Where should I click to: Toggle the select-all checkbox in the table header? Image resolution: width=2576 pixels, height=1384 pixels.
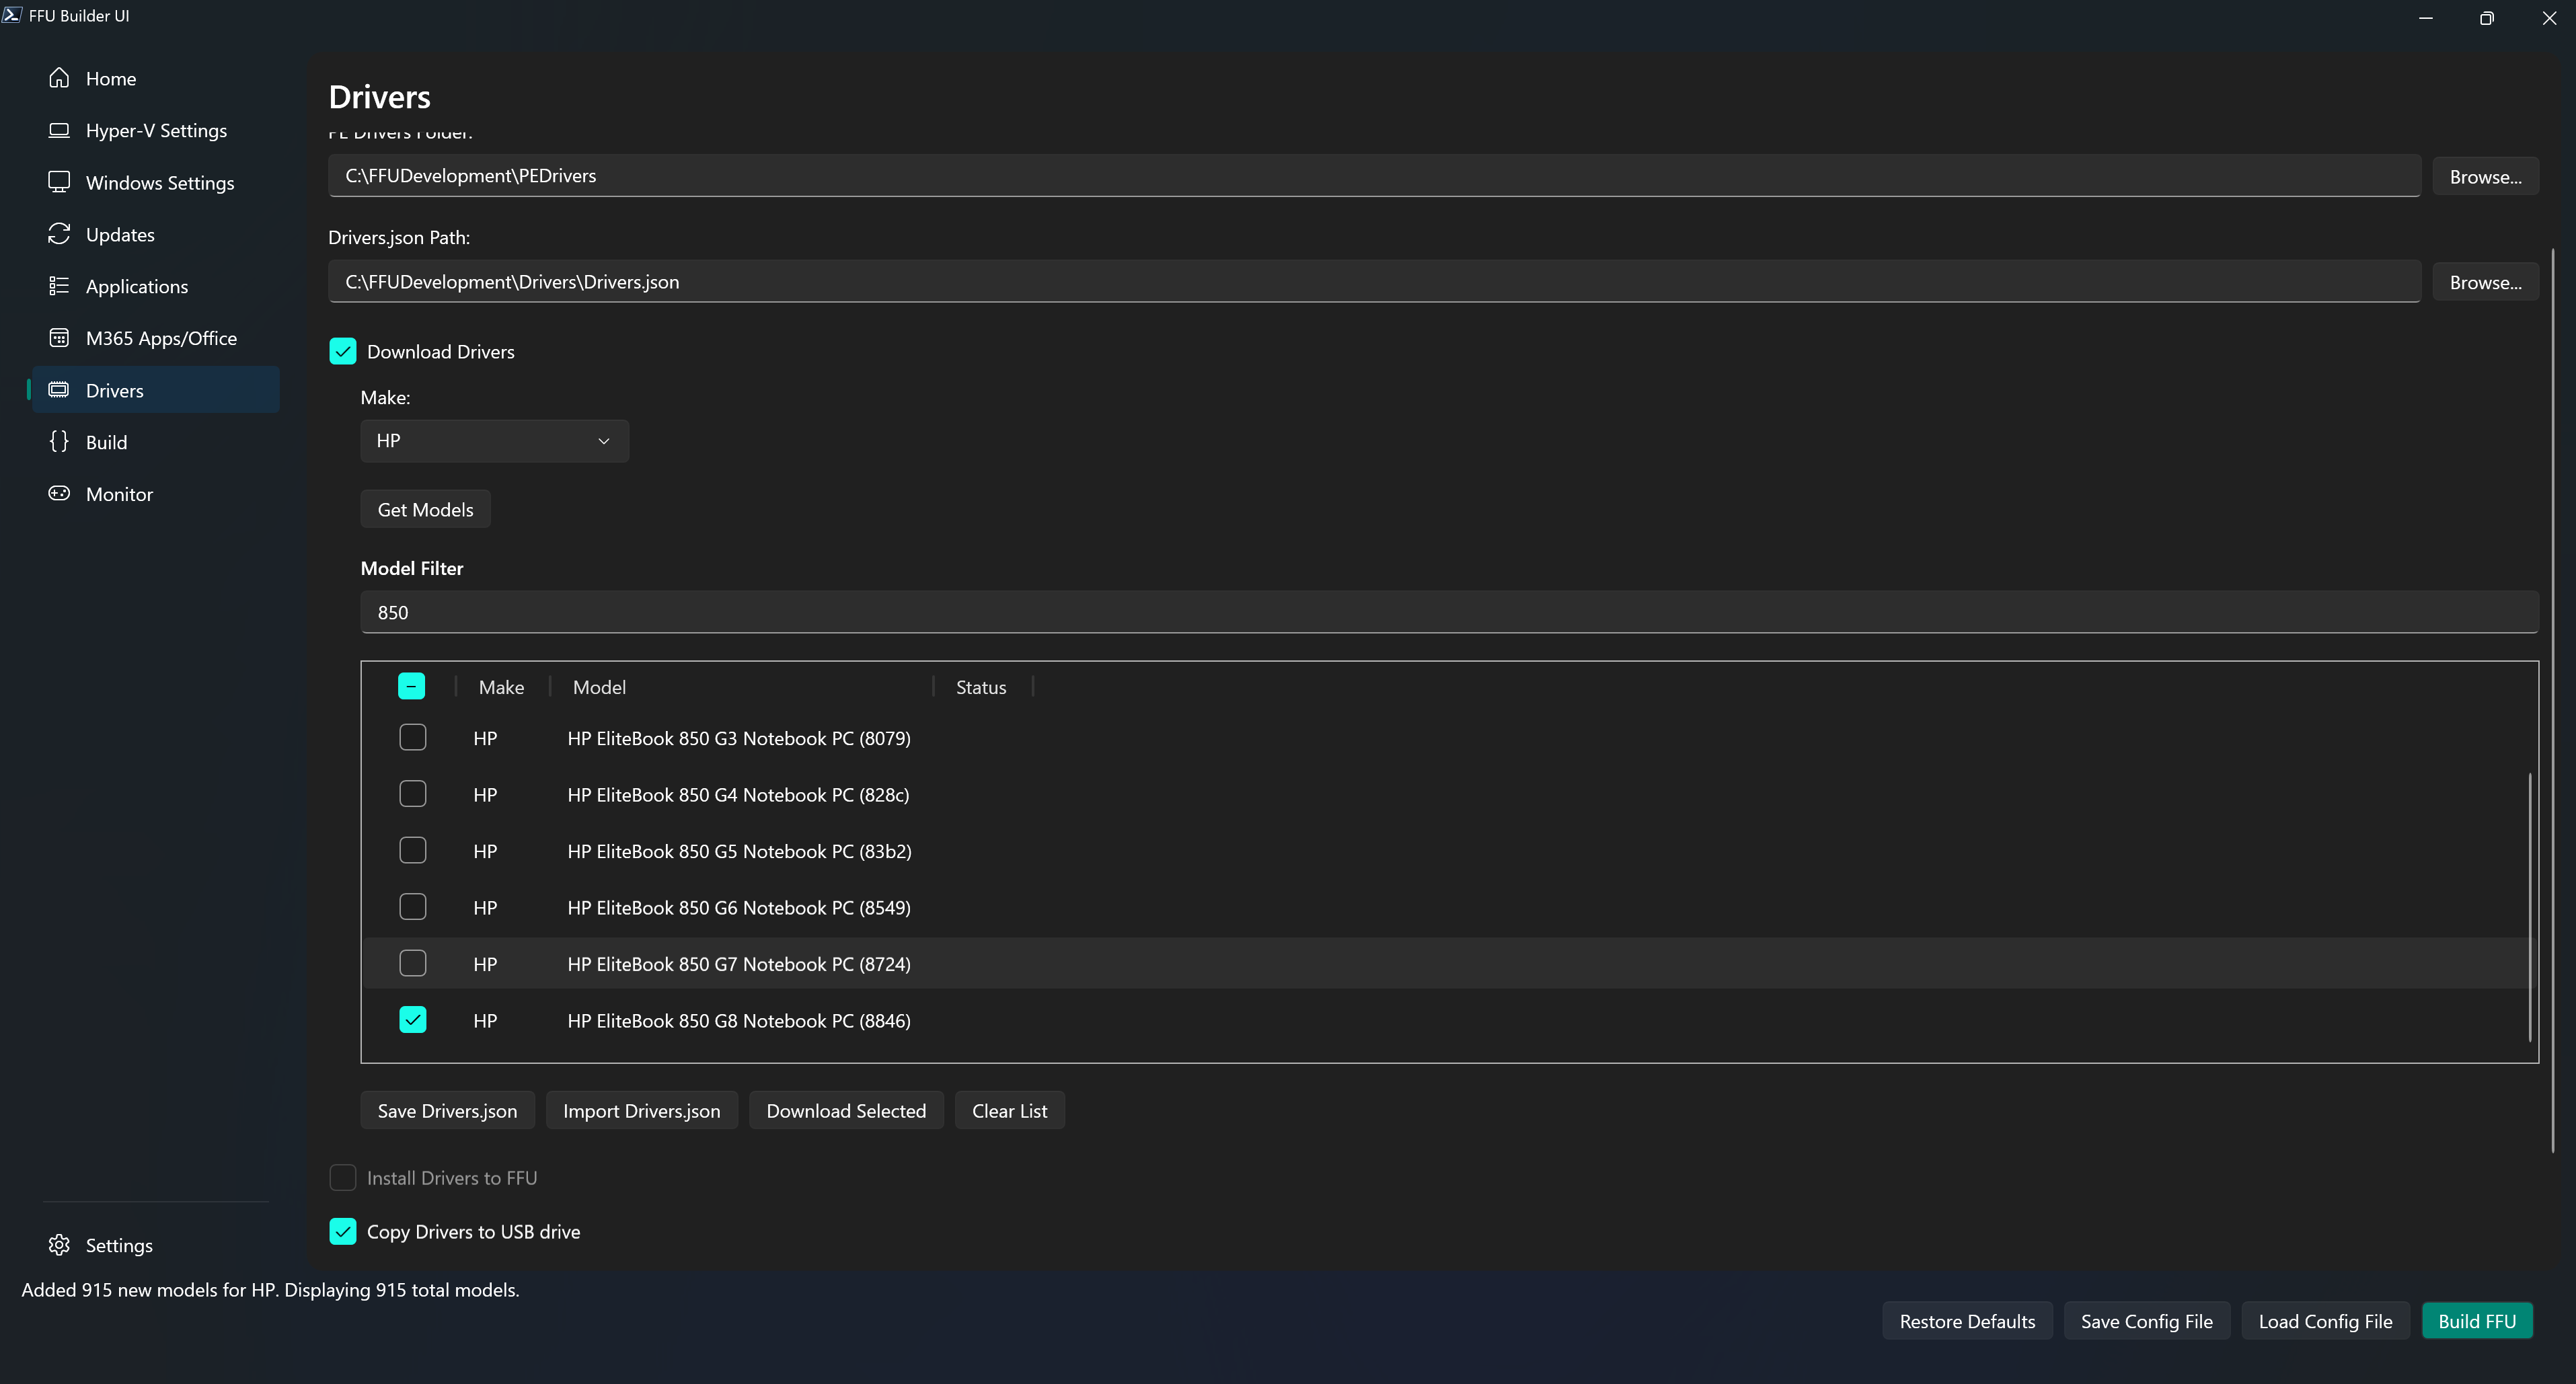pos(411,686)
